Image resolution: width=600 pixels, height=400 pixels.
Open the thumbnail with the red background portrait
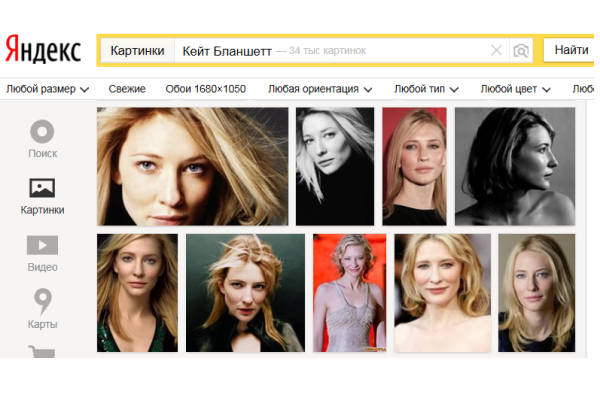click(414, 166)
